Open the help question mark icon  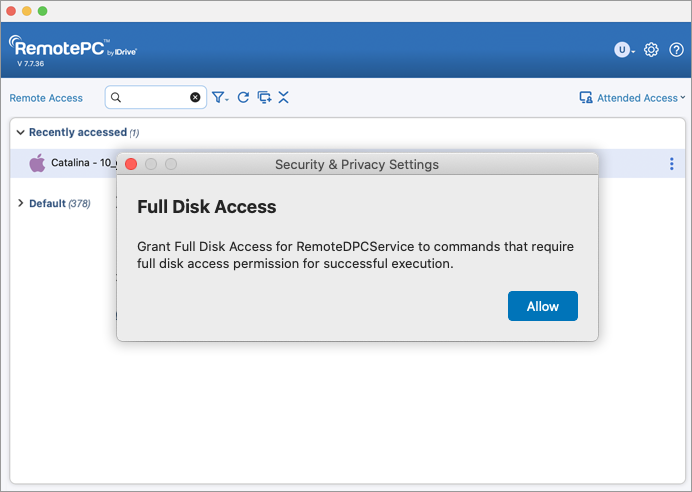[x=676, y=49]
